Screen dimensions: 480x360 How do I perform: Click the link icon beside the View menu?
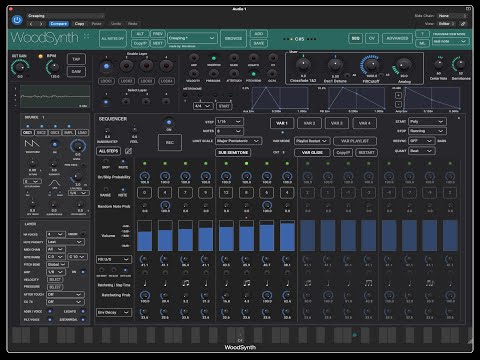pos(463,24)
